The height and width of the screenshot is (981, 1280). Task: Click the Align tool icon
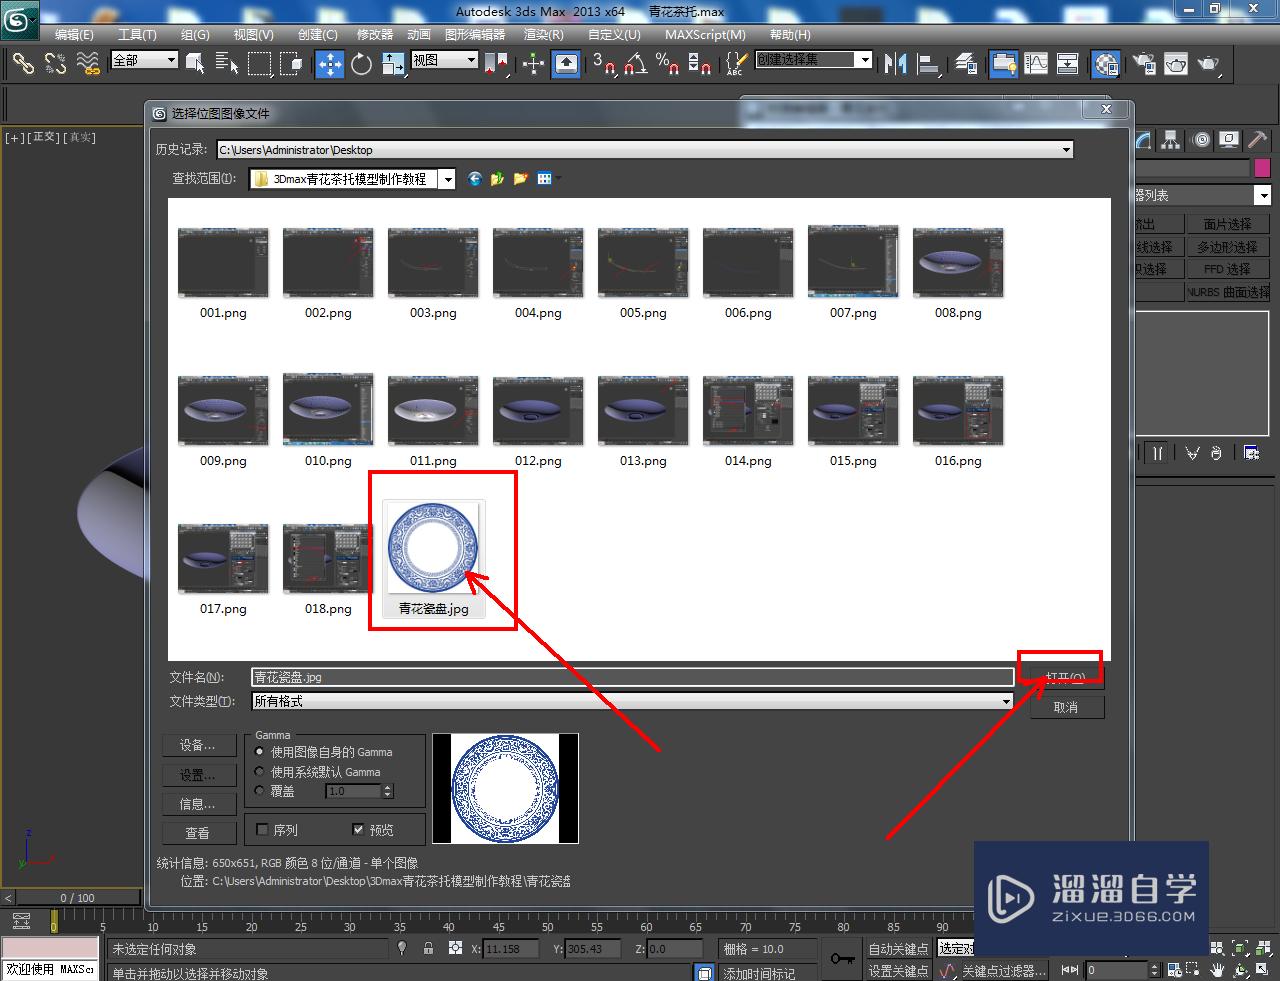click(x=929, y=64)
